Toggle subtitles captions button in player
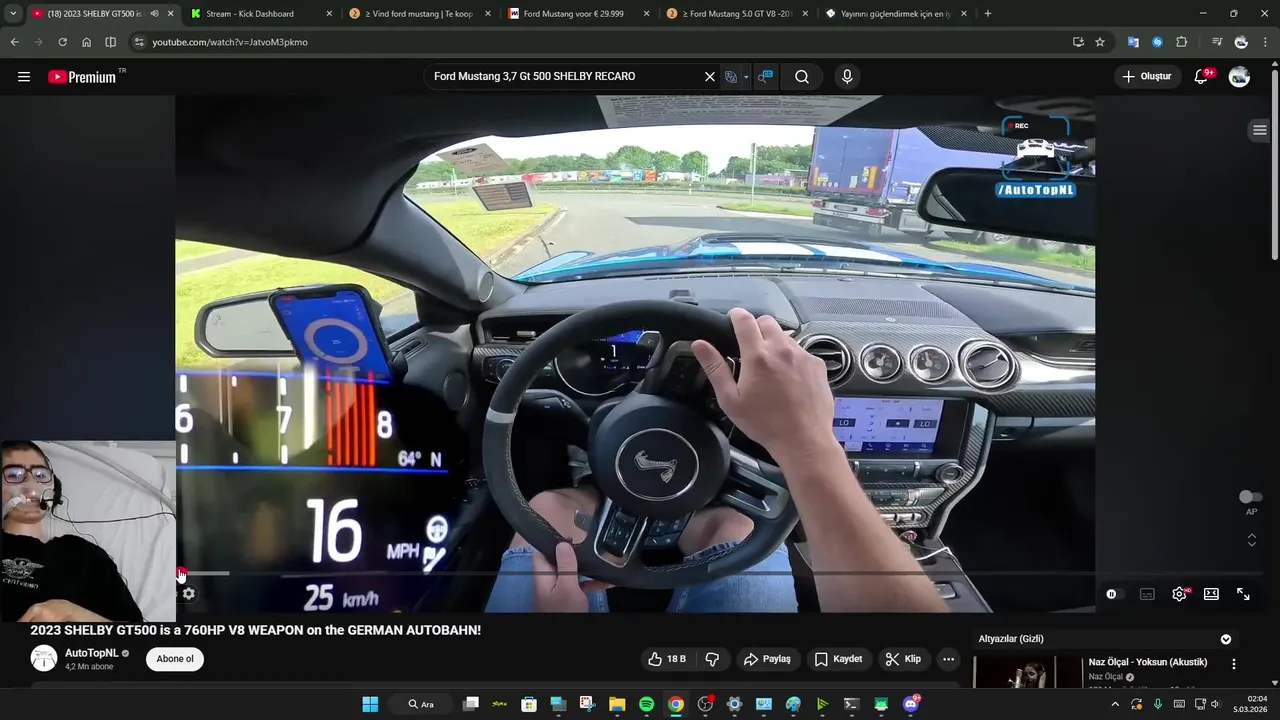This screenshot has width=1280, height=720. pos(1147,594)
